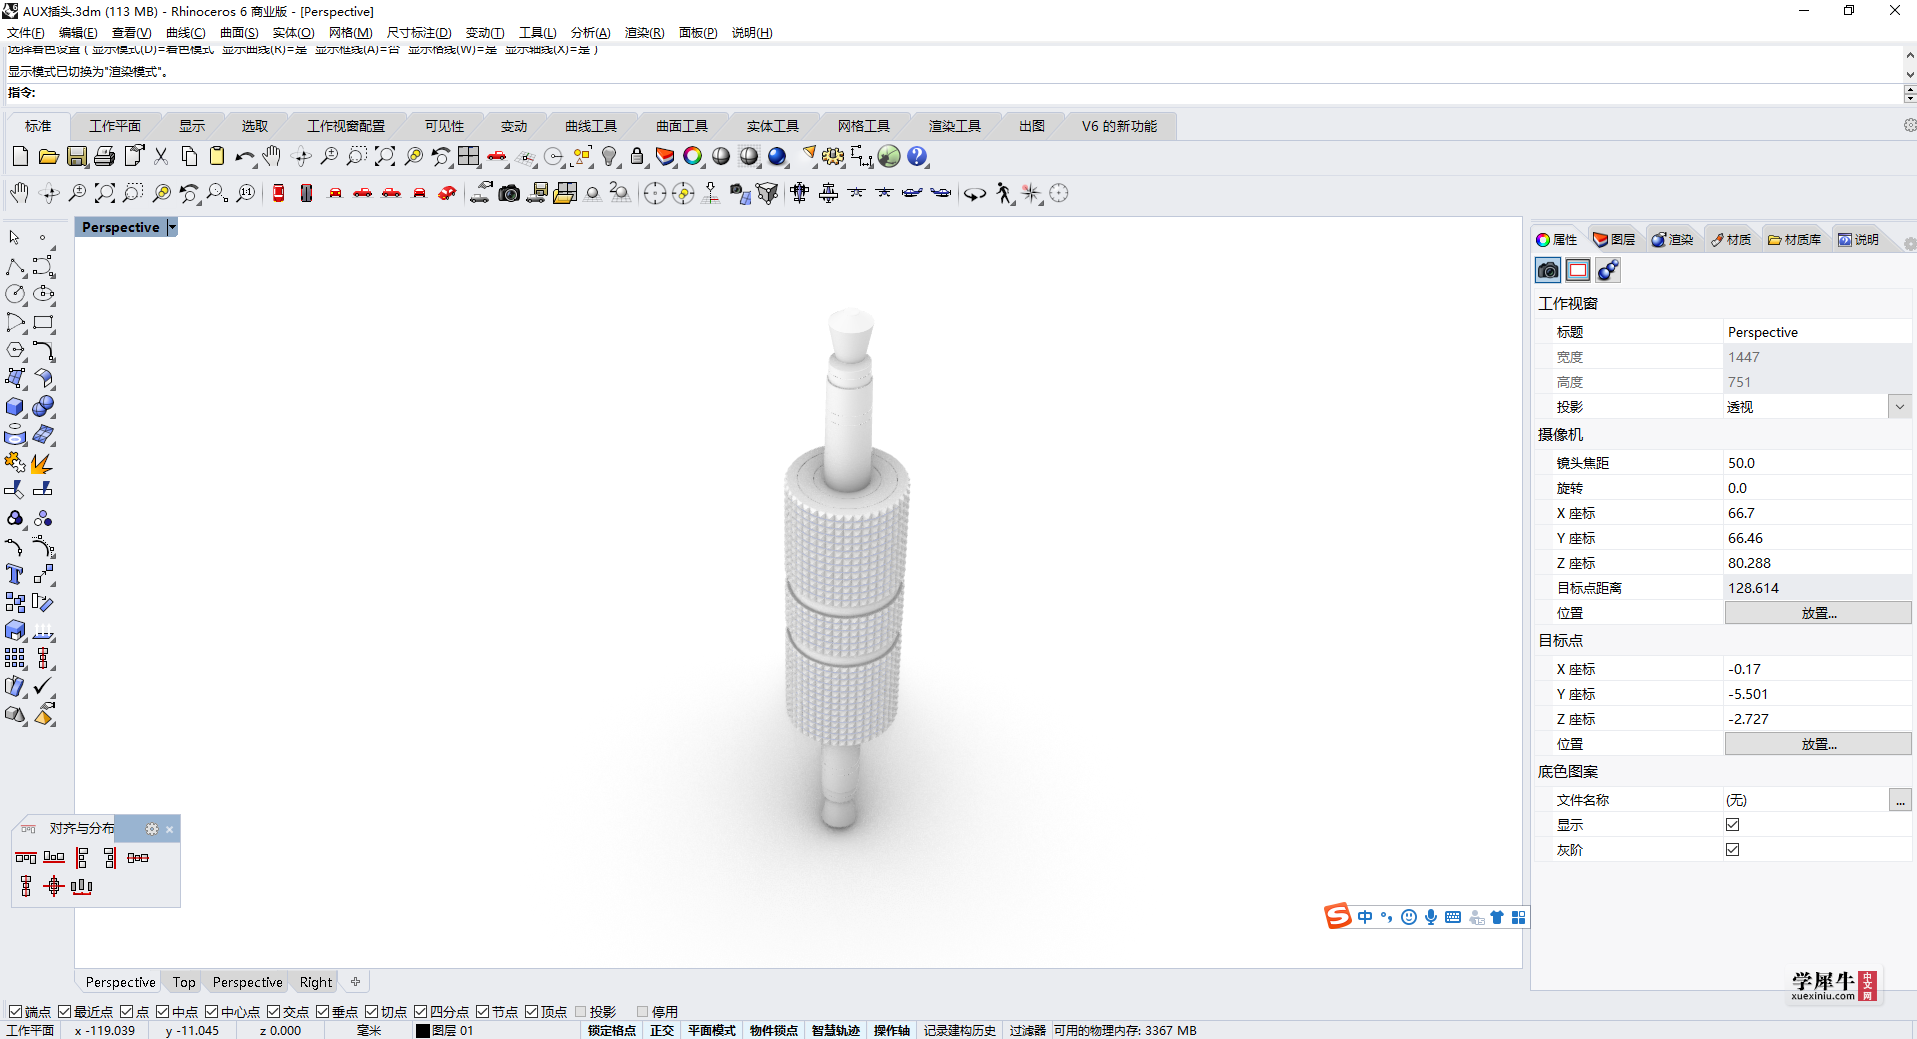Switch to Right viewport tab

pyautogui.click(x=316, y=982)
